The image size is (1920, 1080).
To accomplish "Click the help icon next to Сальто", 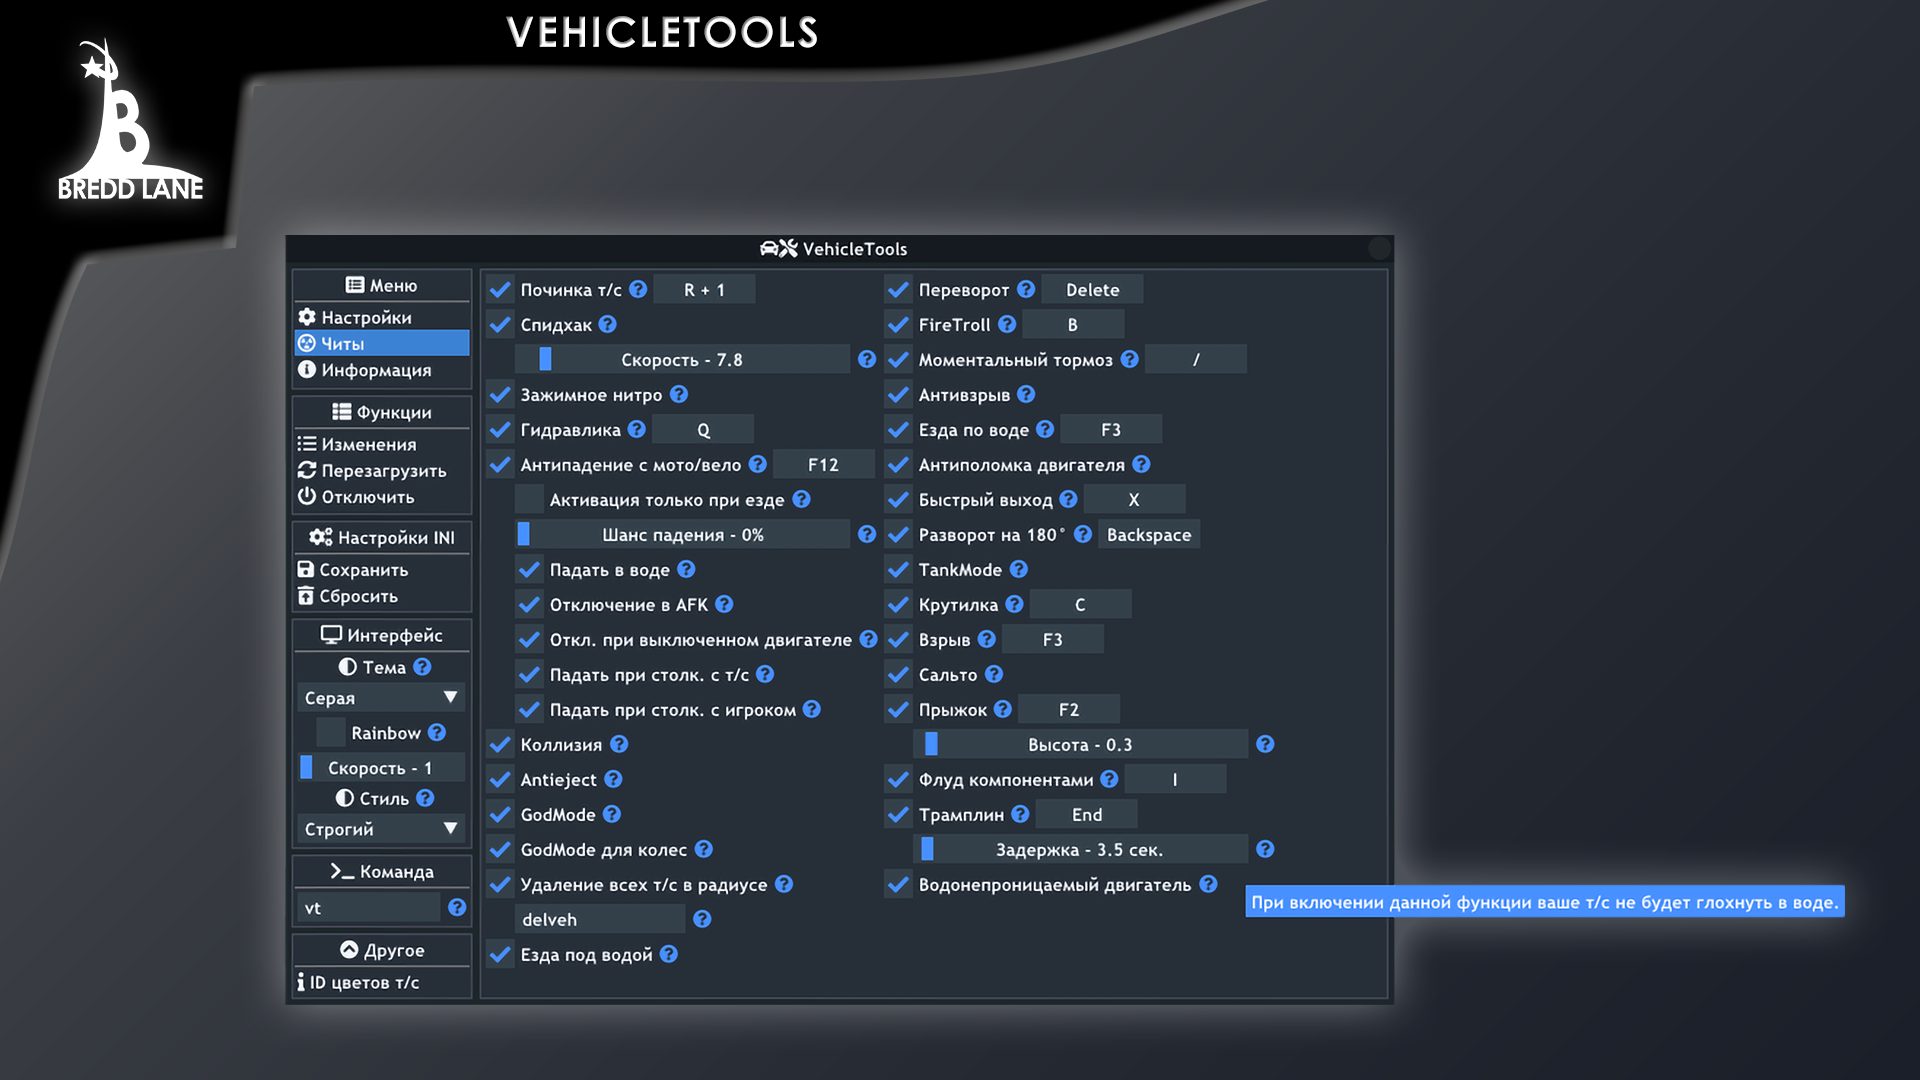I will pyautogui.click(x=994, y=674).
